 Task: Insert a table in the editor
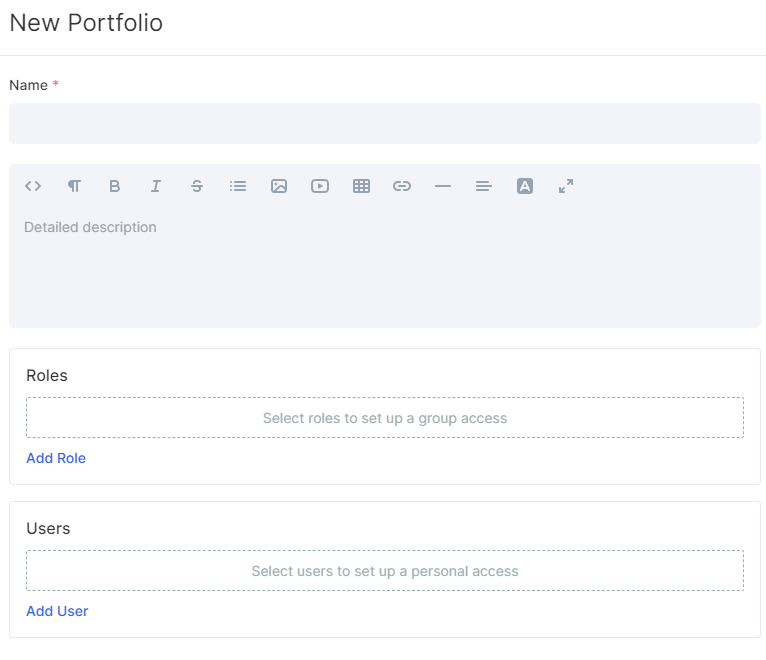pyautogui.click(x=361, y=186)
